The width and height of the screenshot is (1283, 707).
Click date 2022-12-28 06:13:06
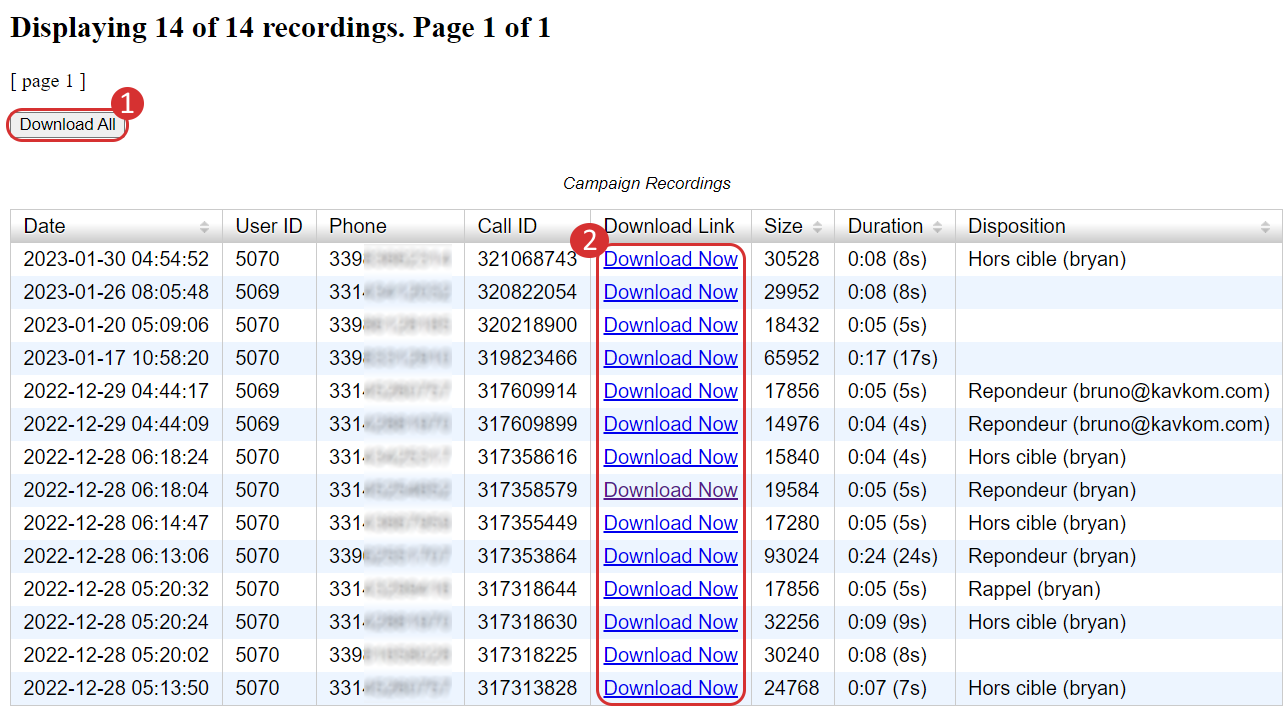[116, 556]
